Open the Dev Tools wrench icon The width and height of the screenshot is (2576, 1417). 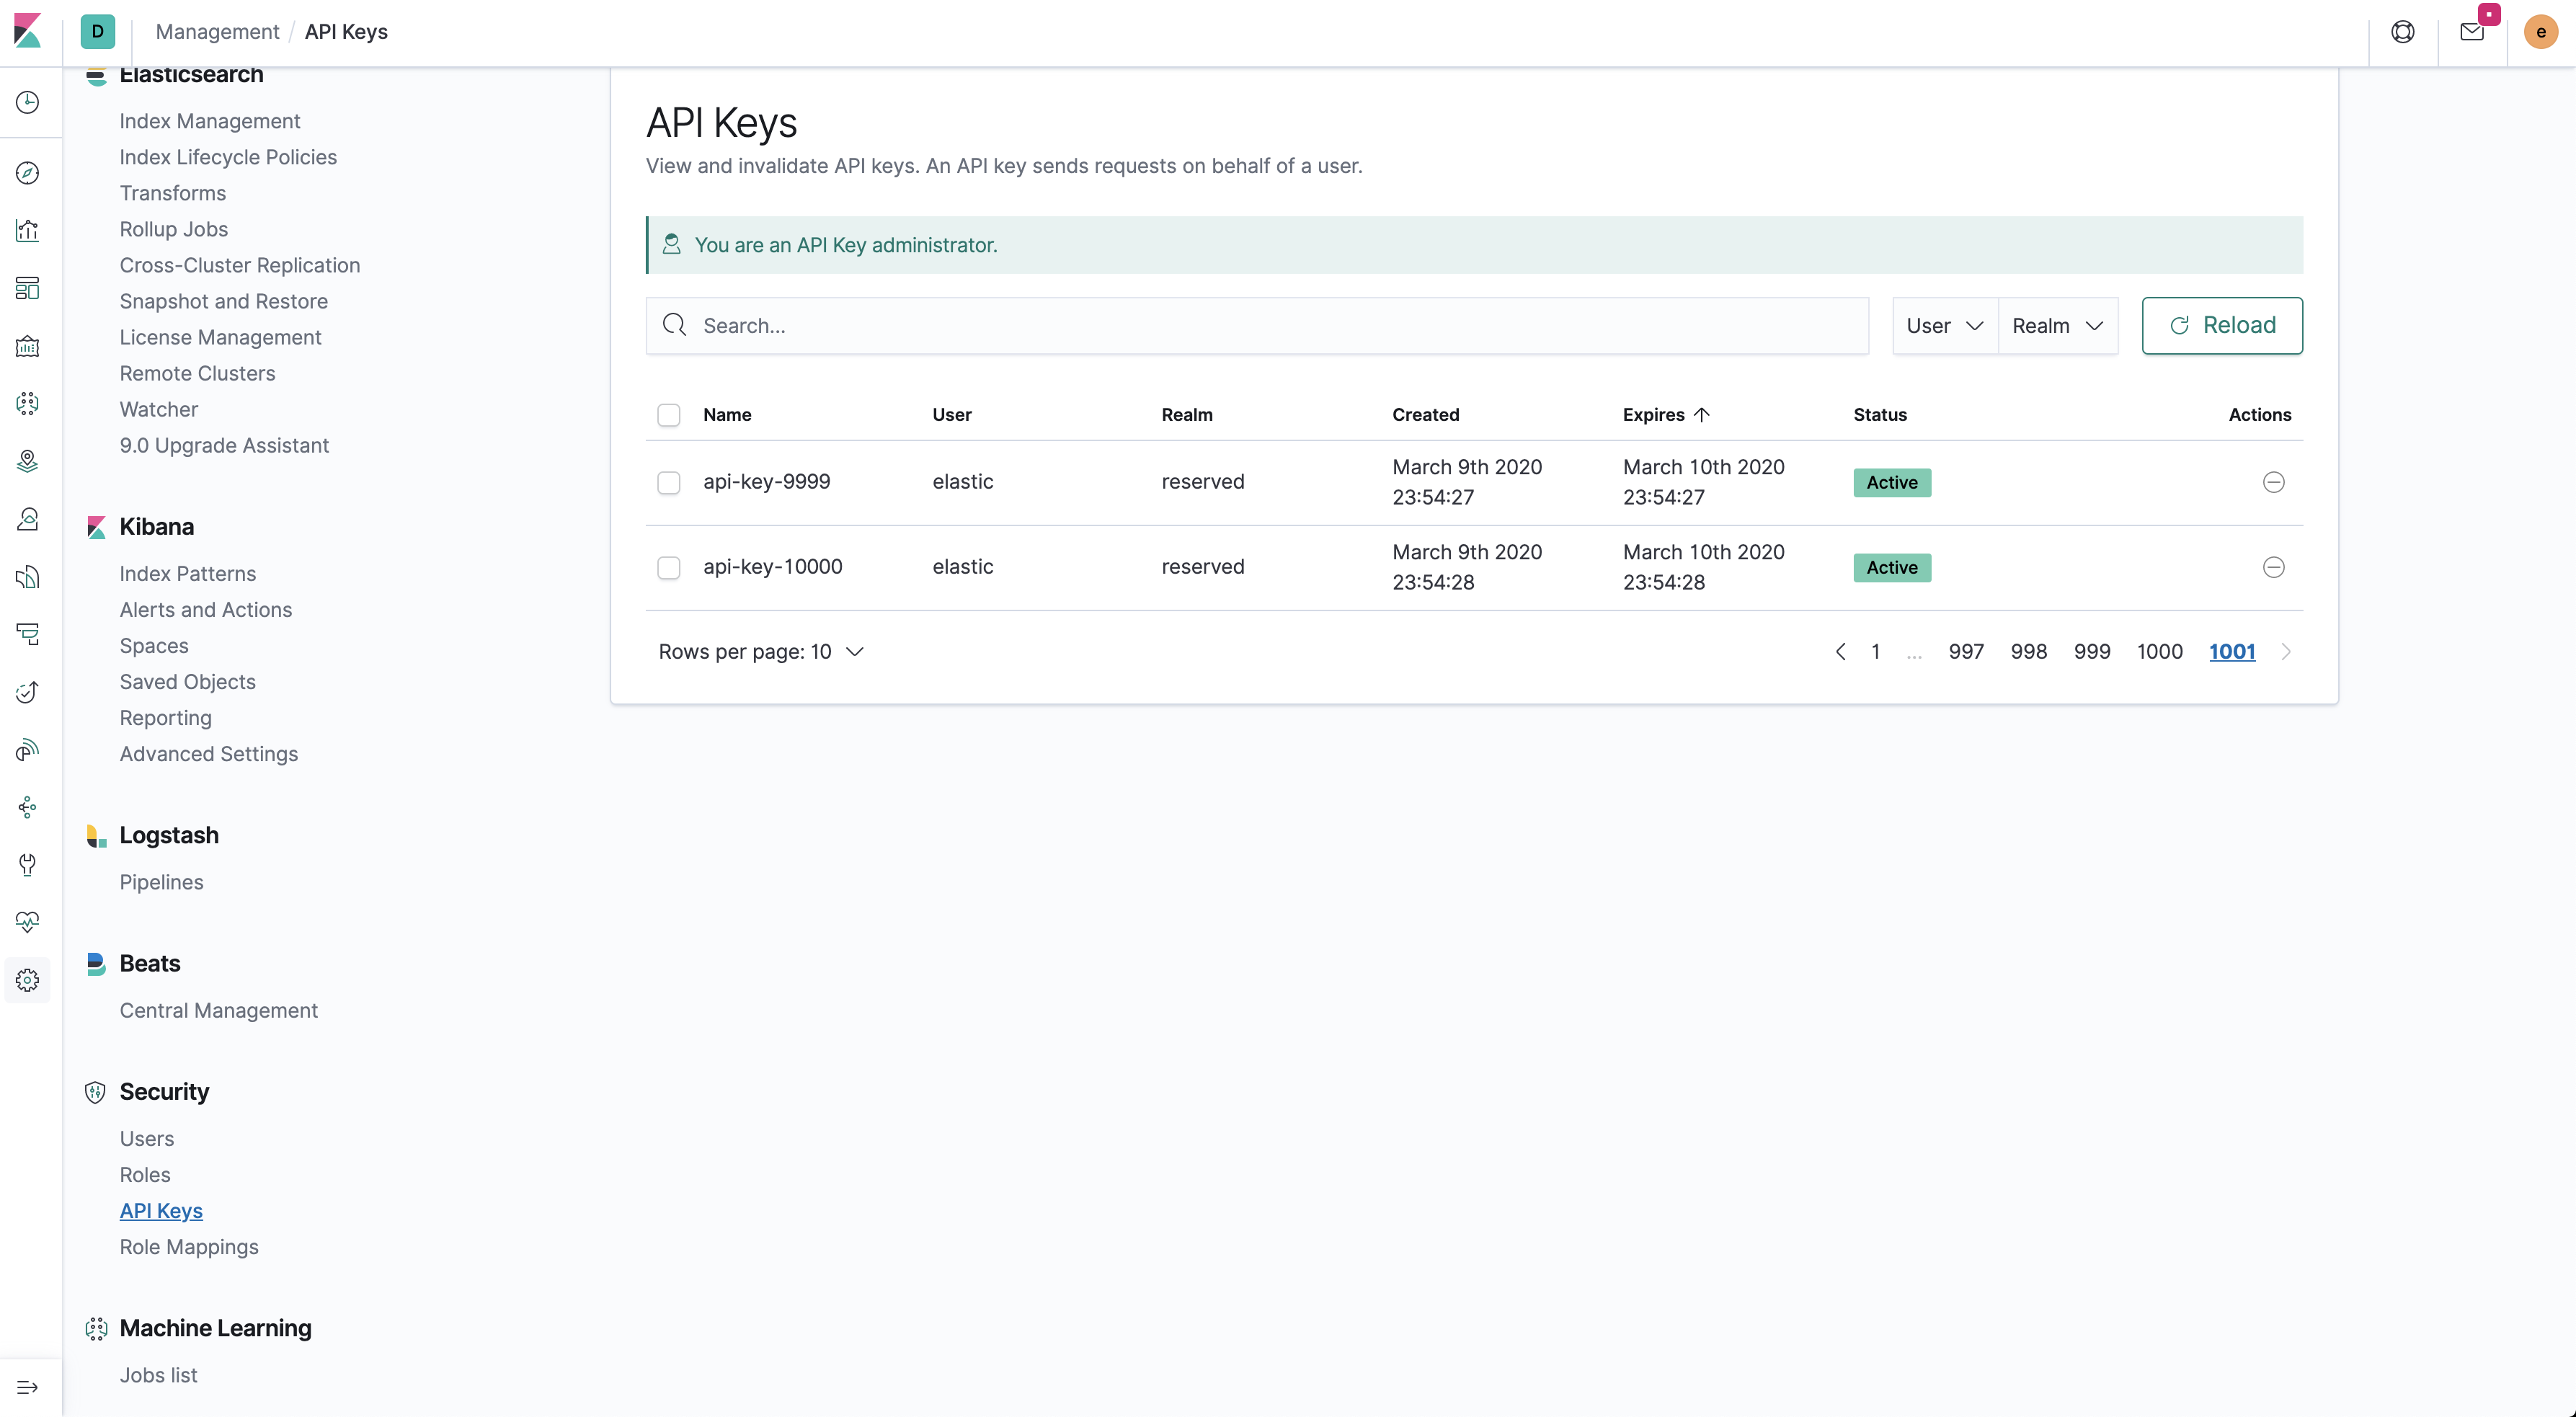(28, 864)
